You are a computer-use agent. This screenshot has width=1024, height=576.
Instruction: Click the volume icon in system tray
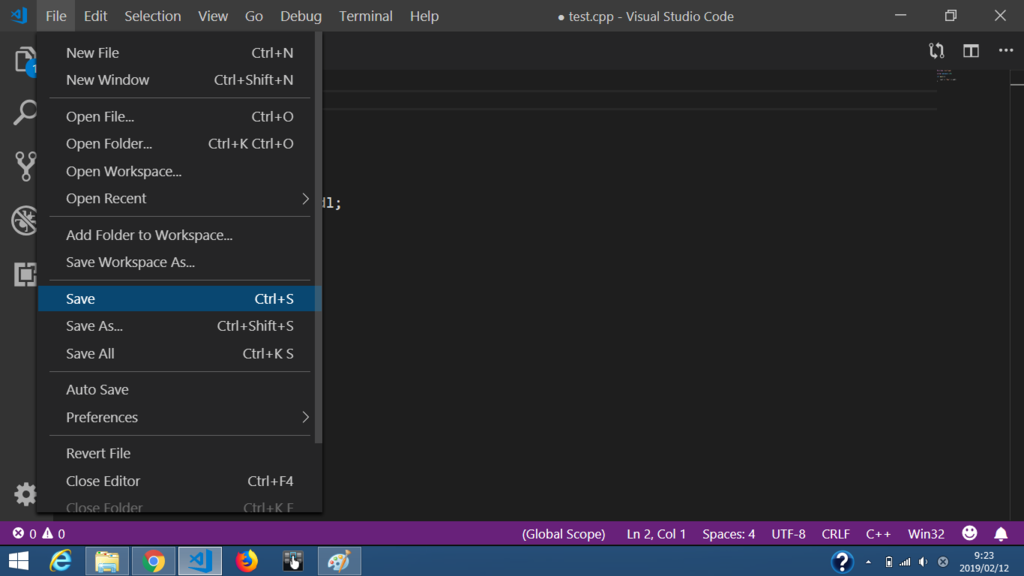coord(923,562)
